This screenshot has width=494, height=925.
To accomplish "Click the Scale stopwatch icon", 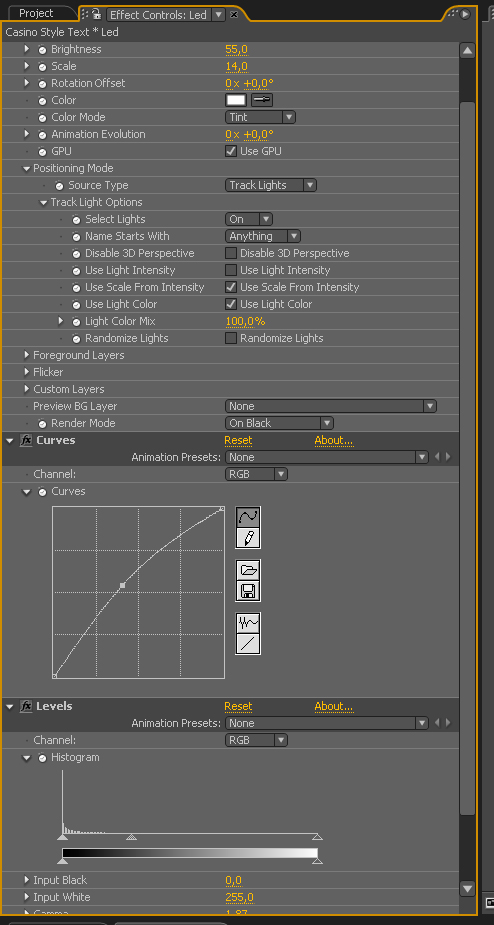I will click(42, 67).
